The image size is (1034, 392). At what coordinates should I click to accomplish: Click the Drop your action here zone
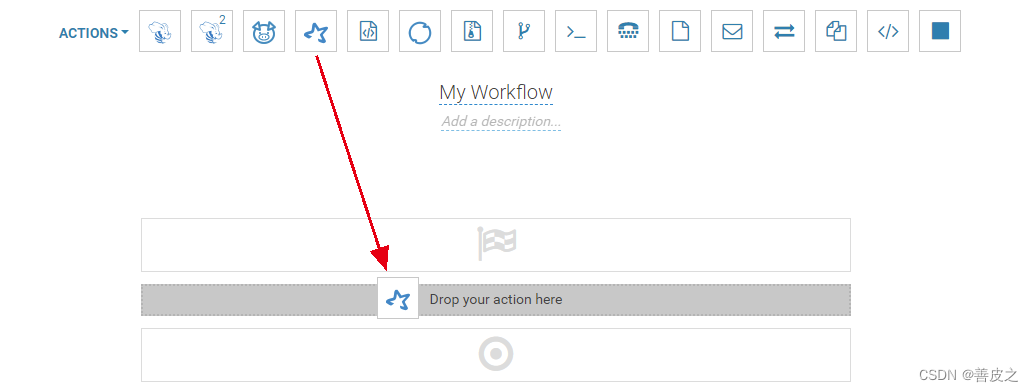(x=496, y=300)
